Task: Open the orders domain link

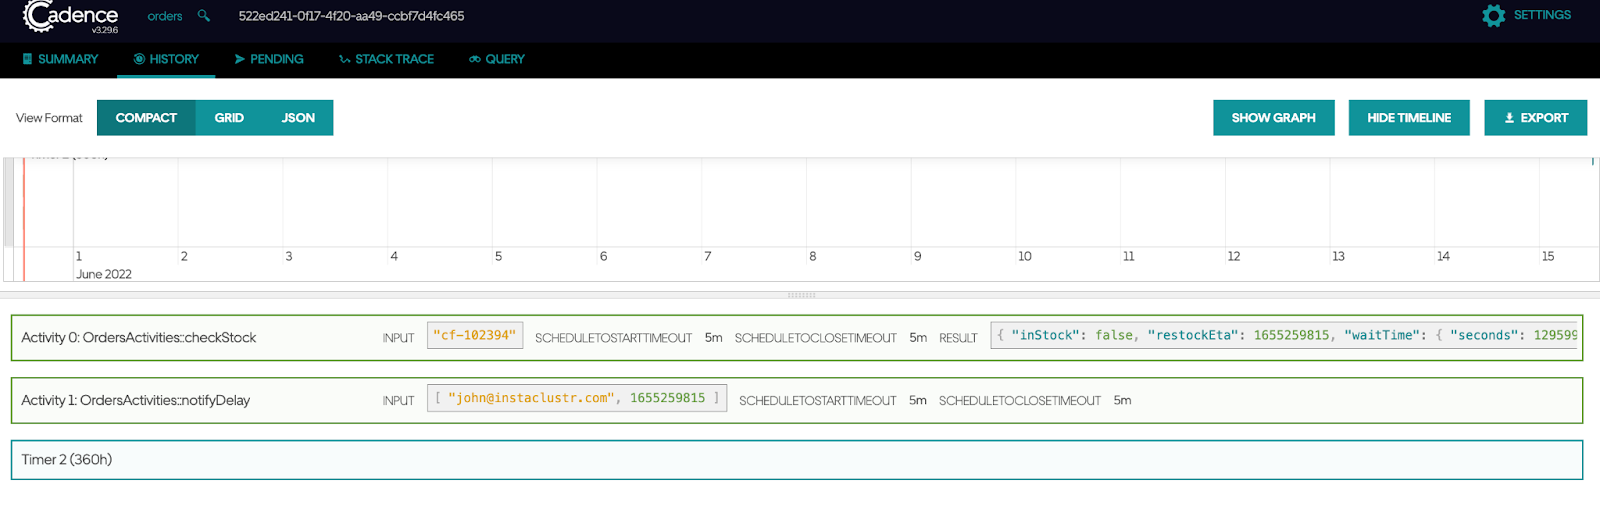Action: [165, 16]
